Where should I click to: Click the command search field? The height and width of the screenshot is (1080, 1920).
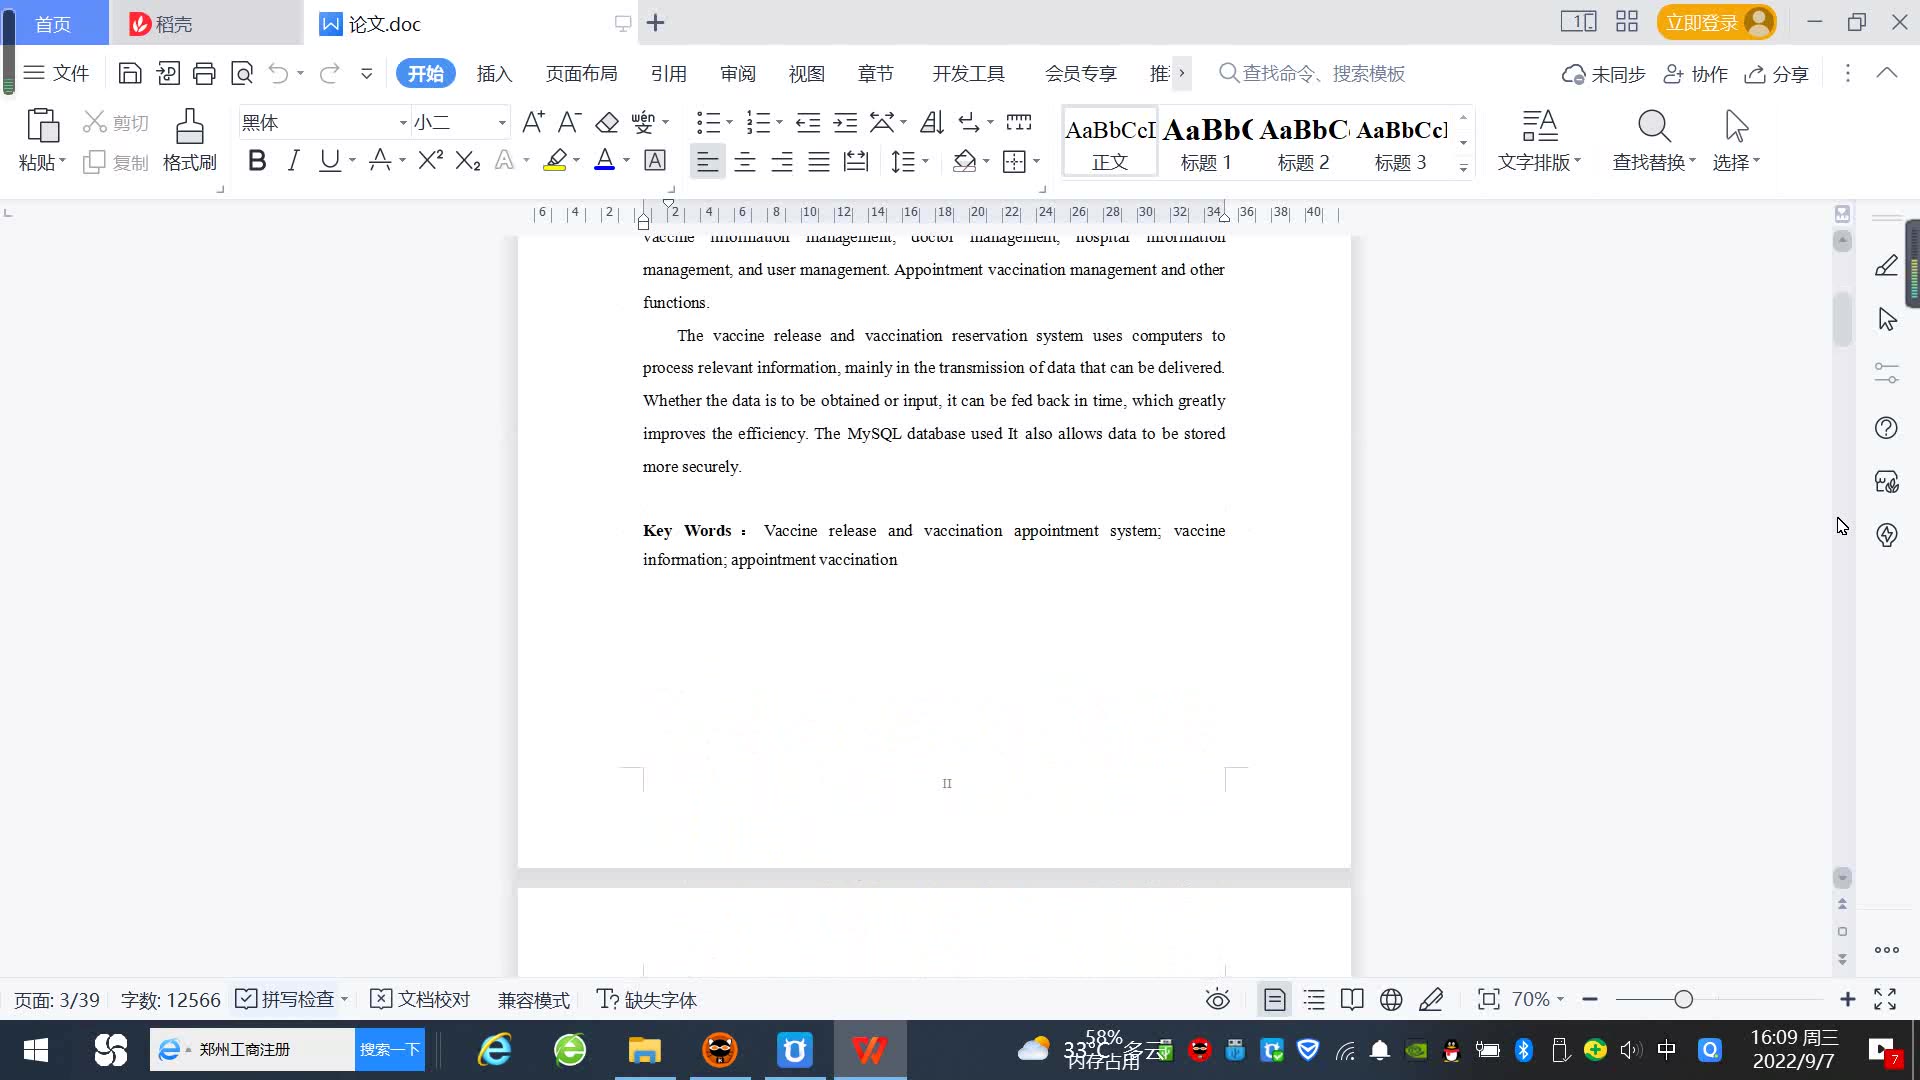[x=1322, y=73]
